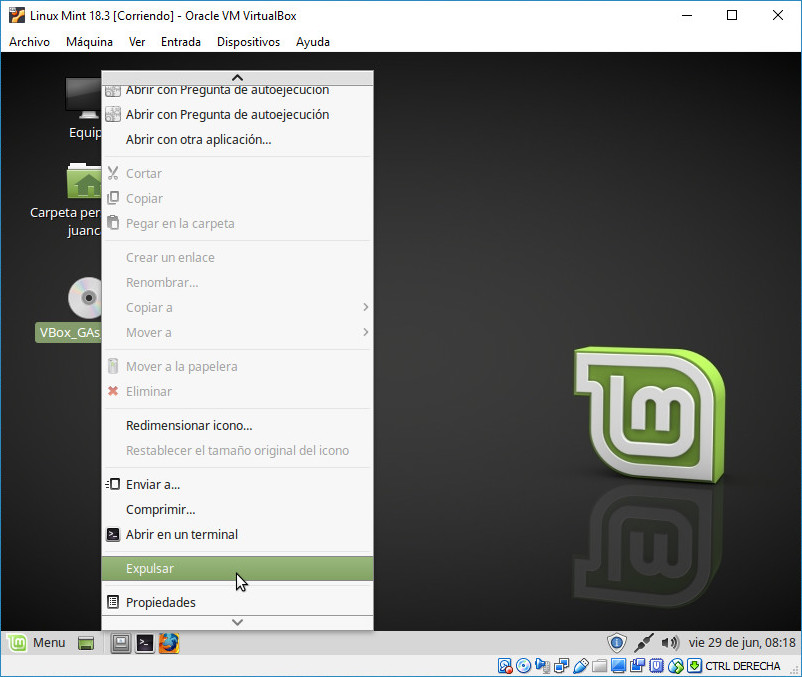Click the Renombrar entry
802x677 pixels.
coord(237,282)
